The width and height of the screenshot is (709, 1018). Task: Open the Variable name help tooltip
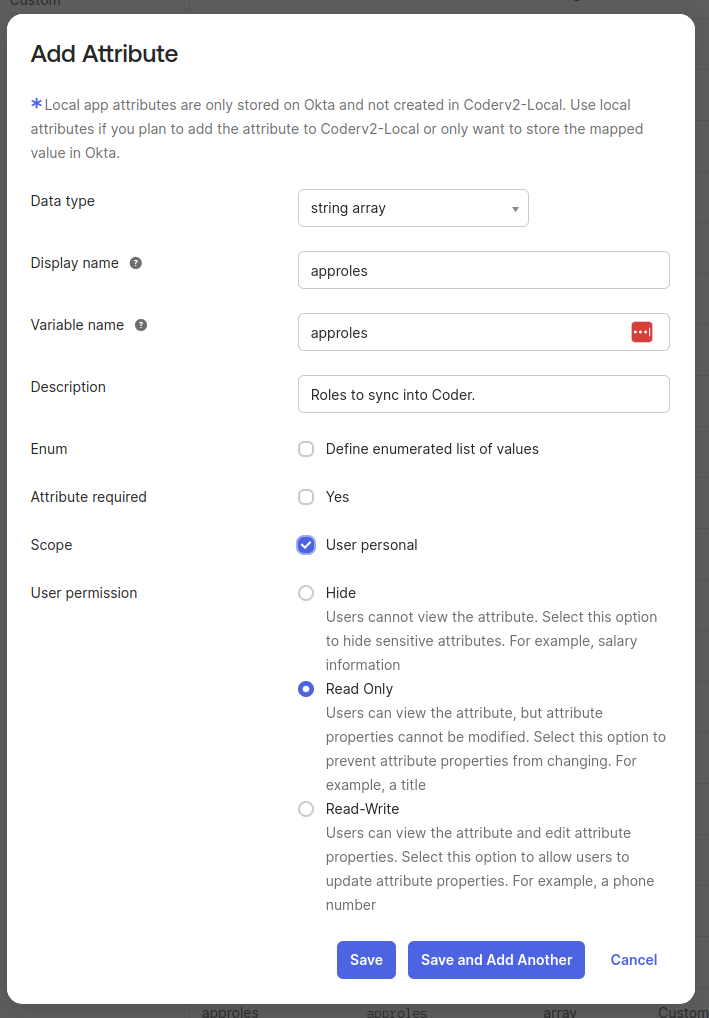[x=140, y=325]
